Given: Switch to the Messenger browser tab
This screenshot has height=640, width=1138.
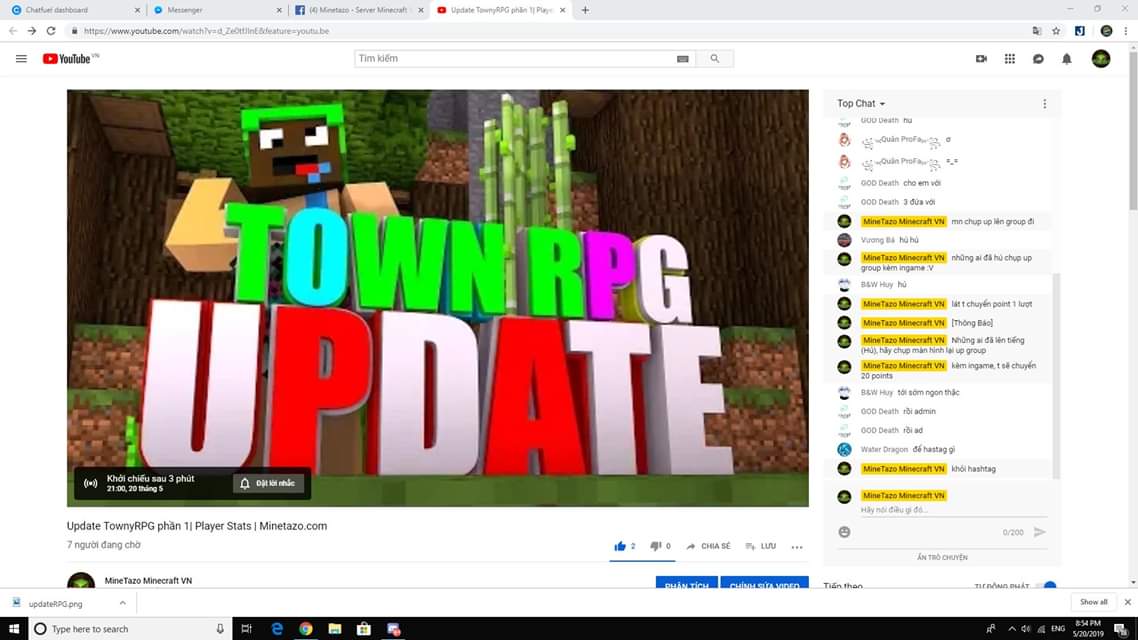Looking at the screenshot, I should pyautogui.click(x=215, y=10).
